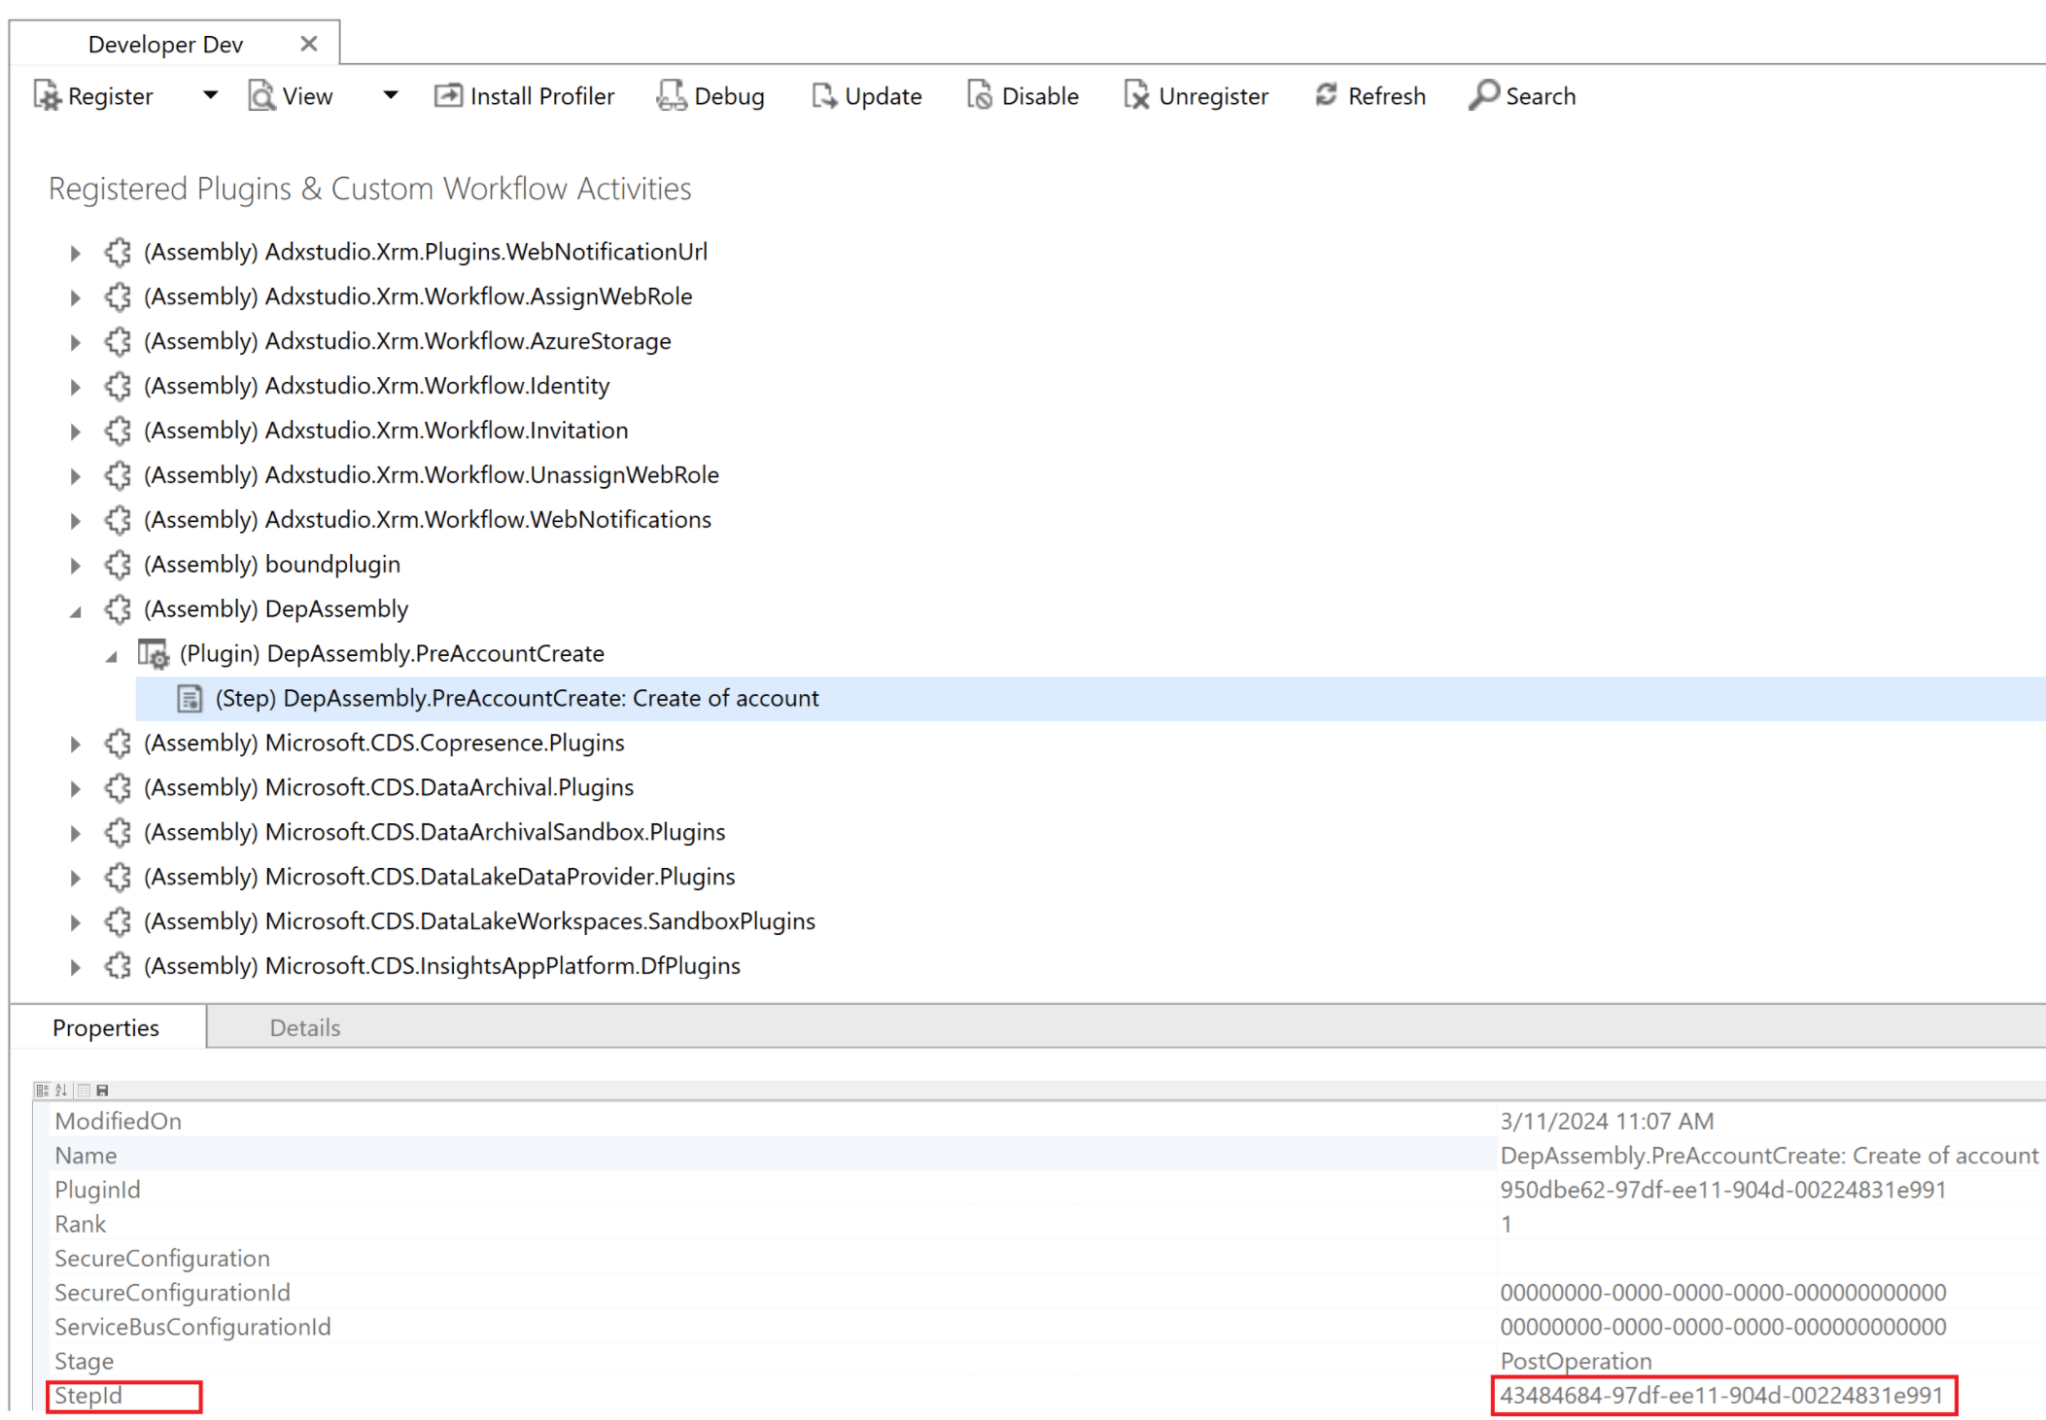Click the Register button
Image resolution: width=2046 pixels, height=1420 pixels.
(94, 96)
